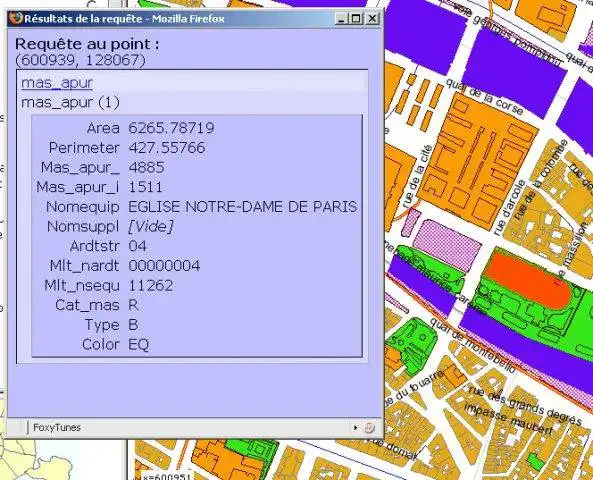The image size is (593, 480).
Task: Click the rue de la cité label
Action: pyautogui.click(x=417, y=176)
